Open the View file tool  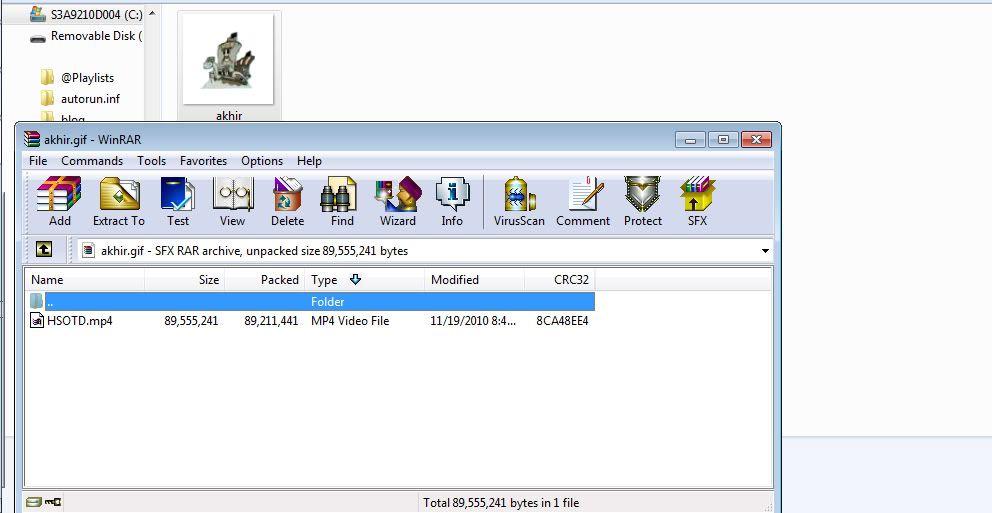coord(232,201)
